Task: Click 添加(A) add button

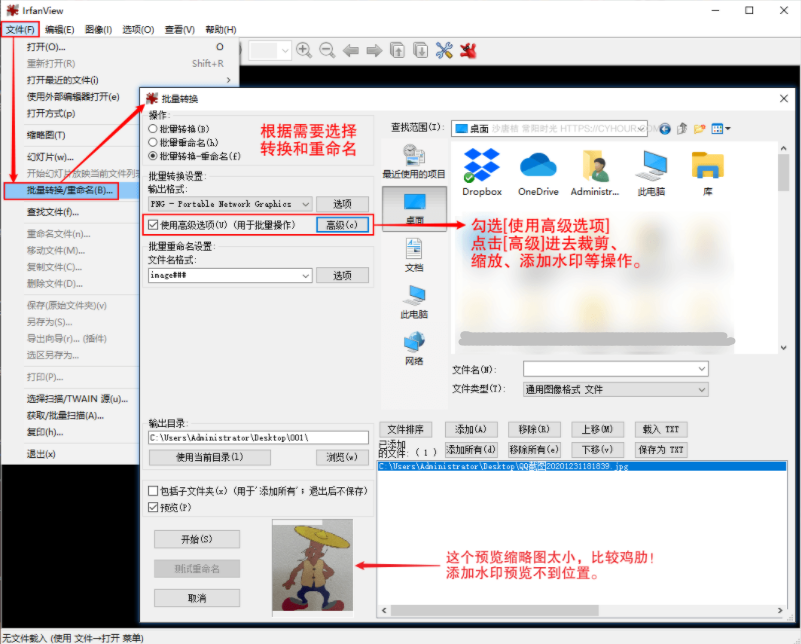Action: click(470, 430)
